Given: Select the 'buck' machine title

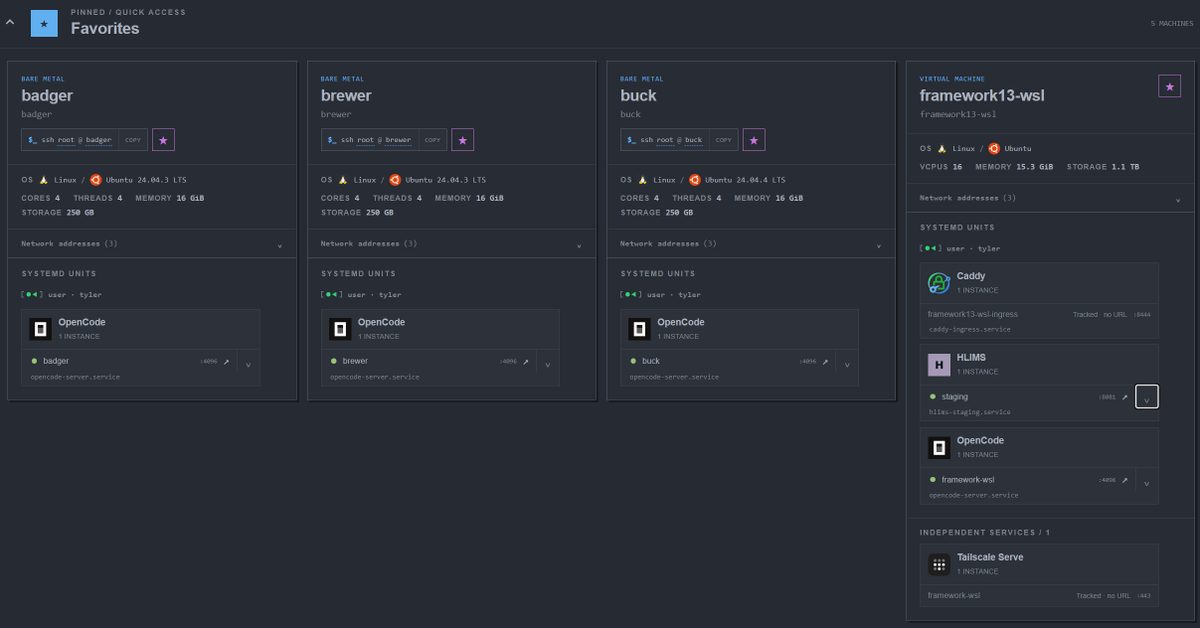Looking at the screenshot, I should pyautogui.click(x=639, y=96).
